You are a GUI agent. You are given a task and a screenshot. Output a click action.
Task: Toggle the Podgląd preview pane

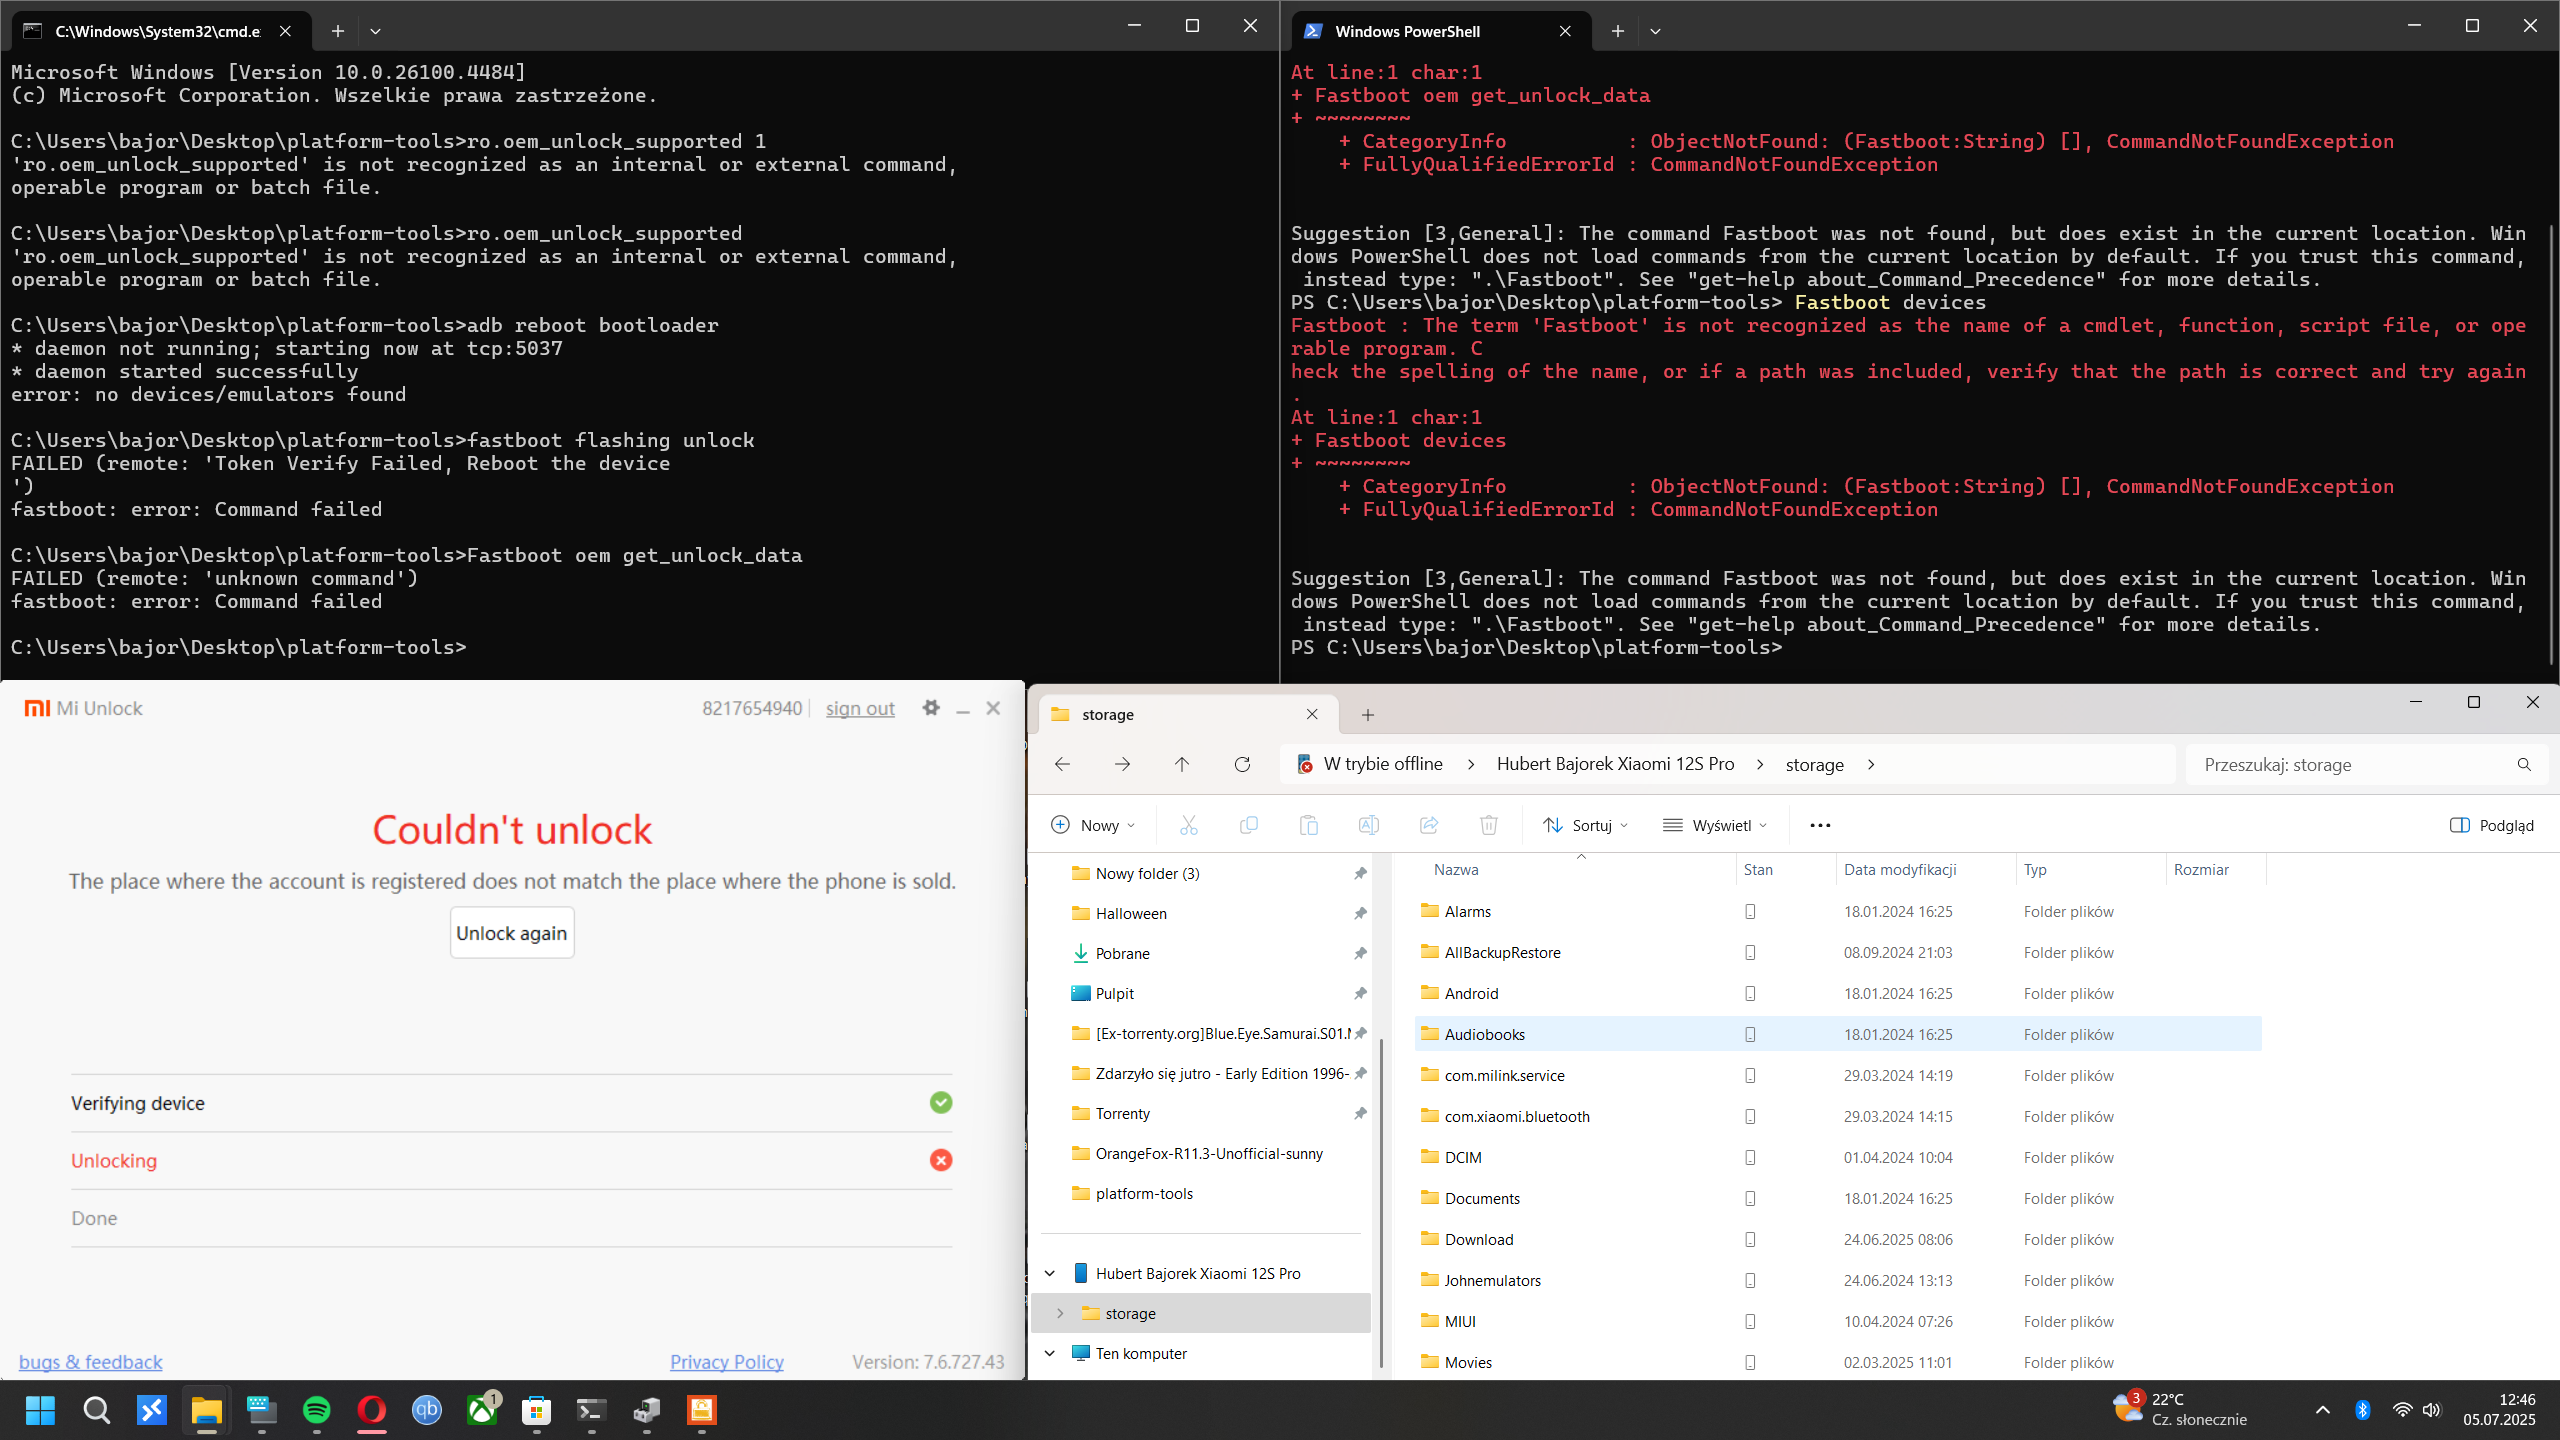tap(2491, 825)
